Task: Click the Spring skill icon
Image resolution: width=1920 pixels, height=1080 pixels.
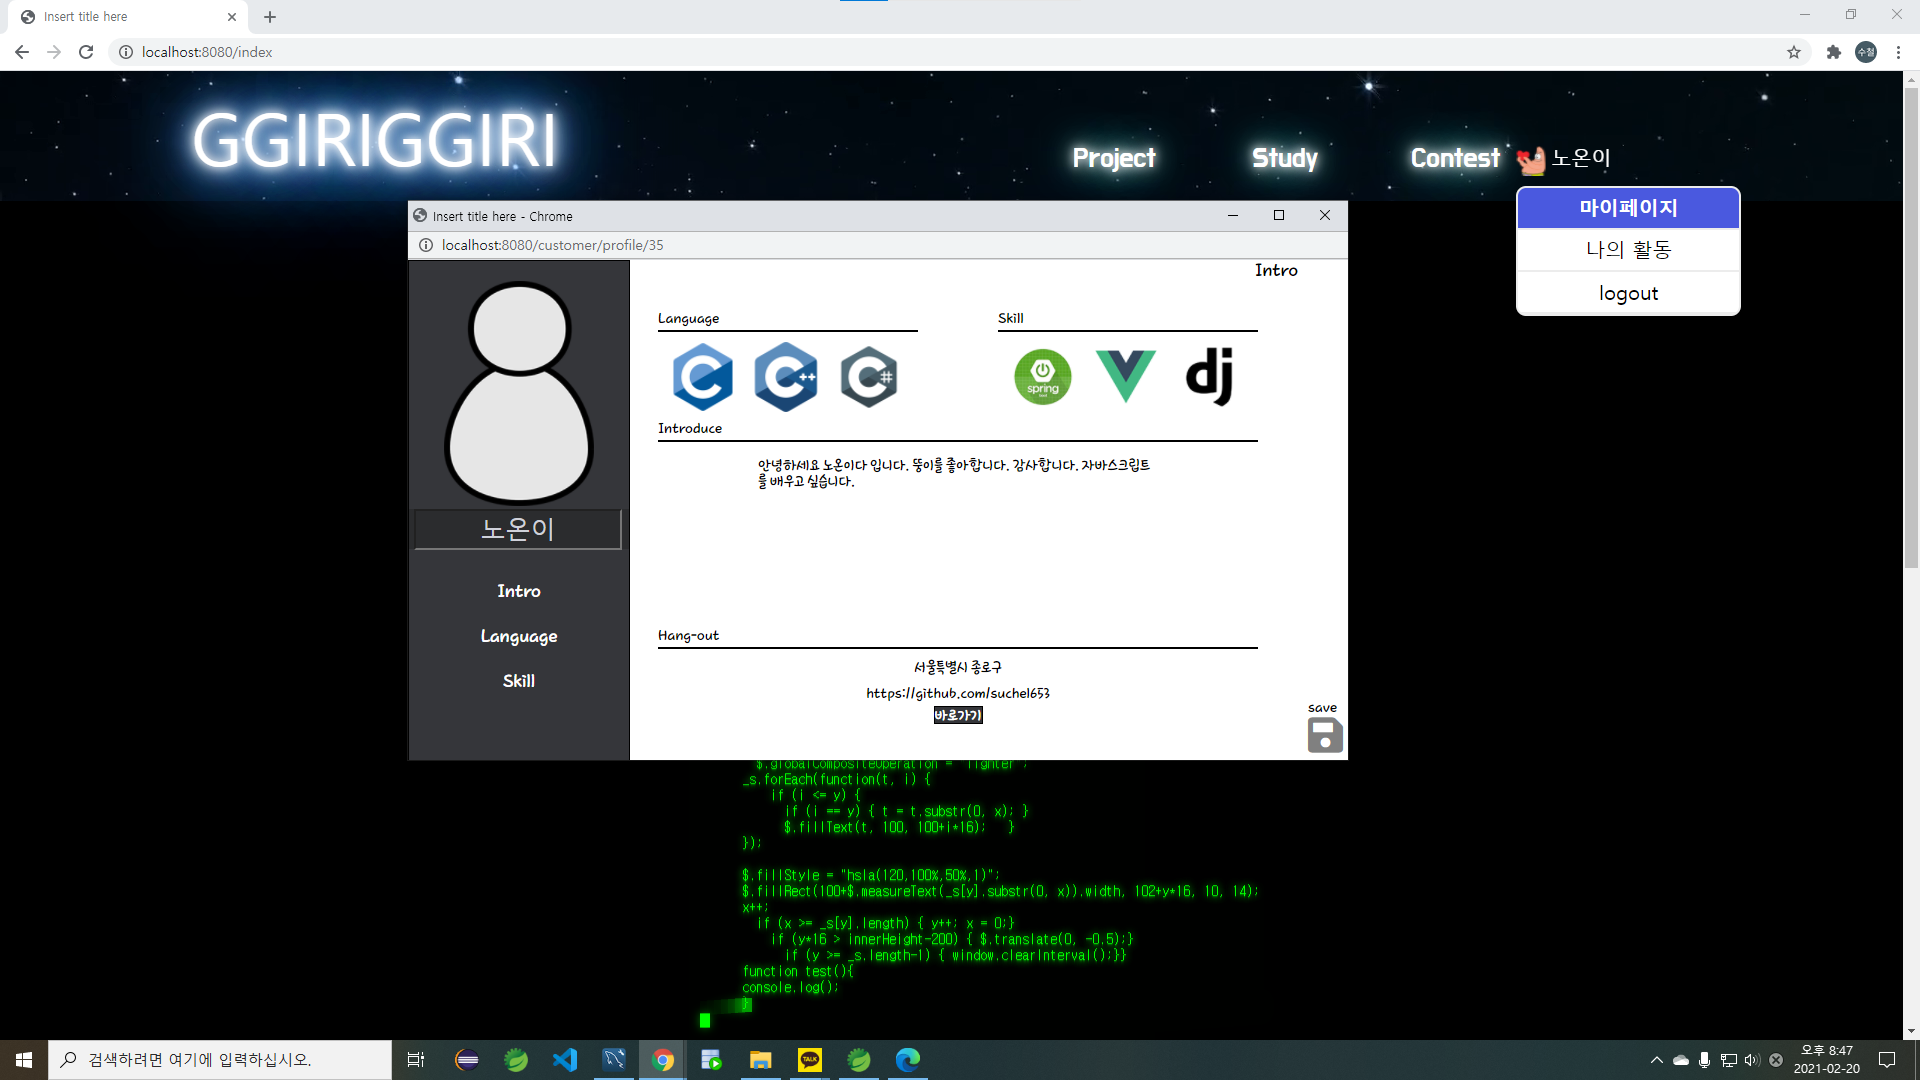Action: [1042, 377]
